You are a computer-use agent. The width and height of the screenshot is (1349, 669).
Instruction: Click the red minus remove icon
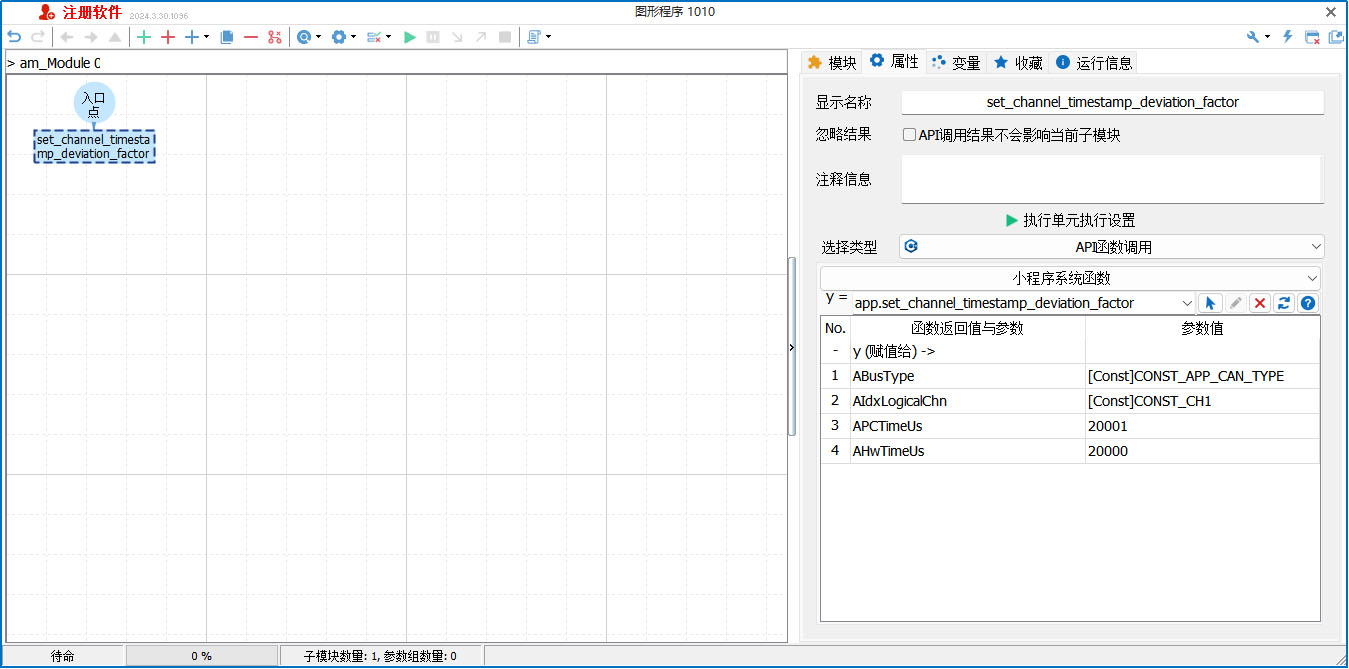click(x=251, y=37)
